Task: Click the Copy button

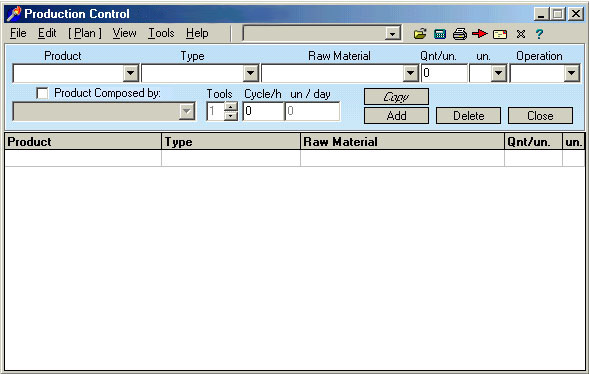Action: (x=396, y=97)
